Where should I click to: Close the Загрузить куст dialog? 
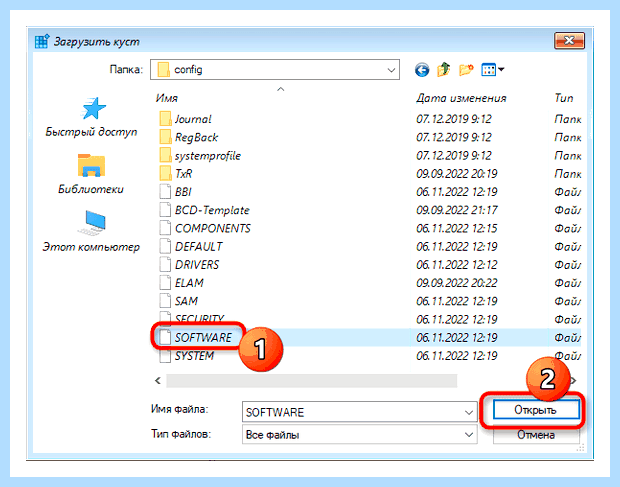(569, 41)
